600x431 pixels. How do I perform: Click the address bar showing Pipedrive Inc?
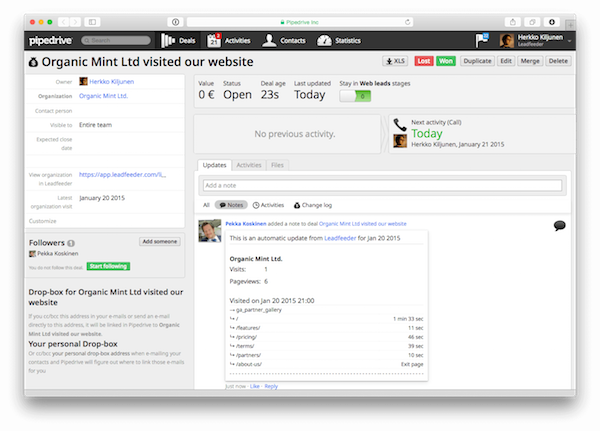[300, 22]
